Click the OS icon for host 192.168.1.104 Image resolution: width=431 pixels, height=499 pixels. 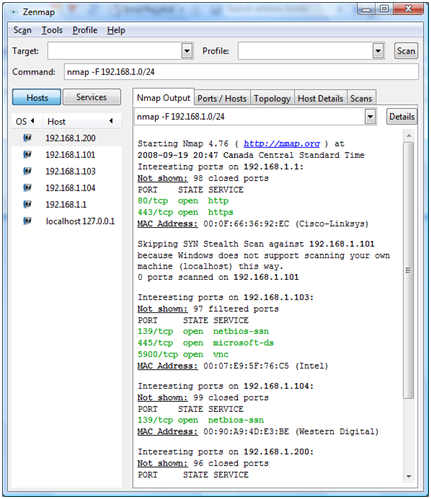click(x=27, y=188)
